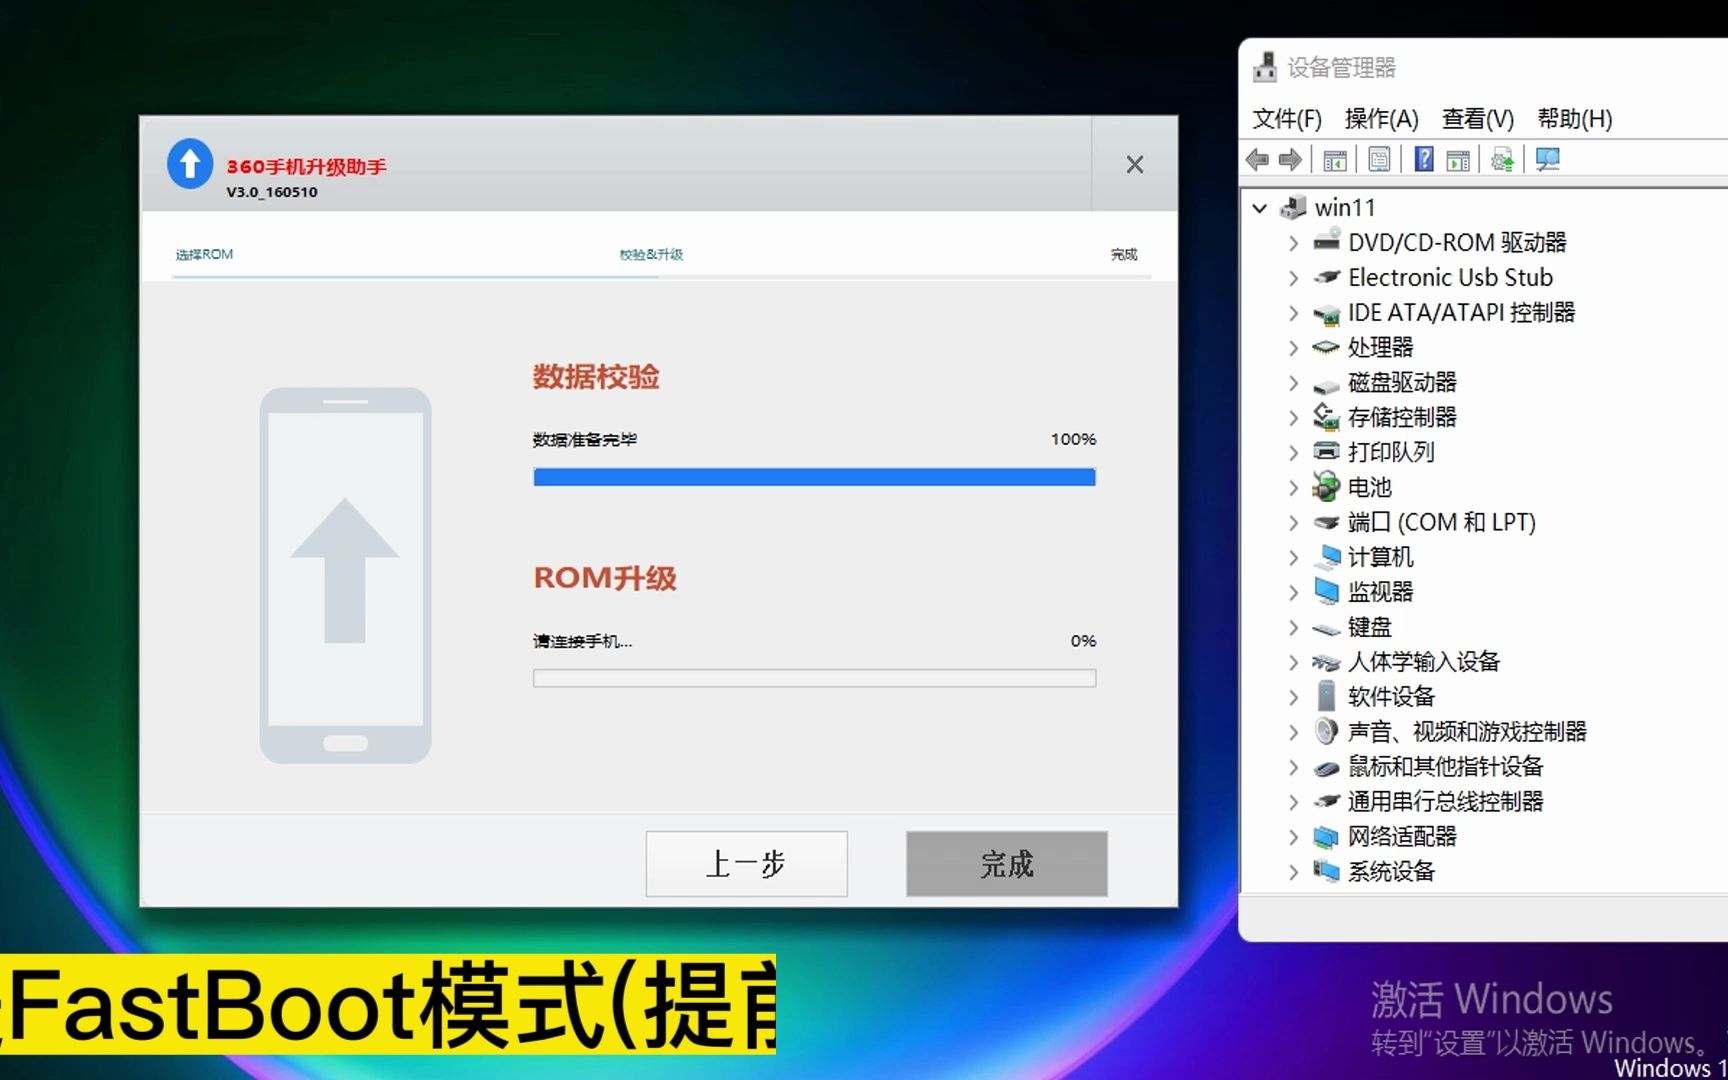This screenshot has height=1080, width=1728.
Task: Open the 帮助(H) menu
Action: (x=1574, y=119)
